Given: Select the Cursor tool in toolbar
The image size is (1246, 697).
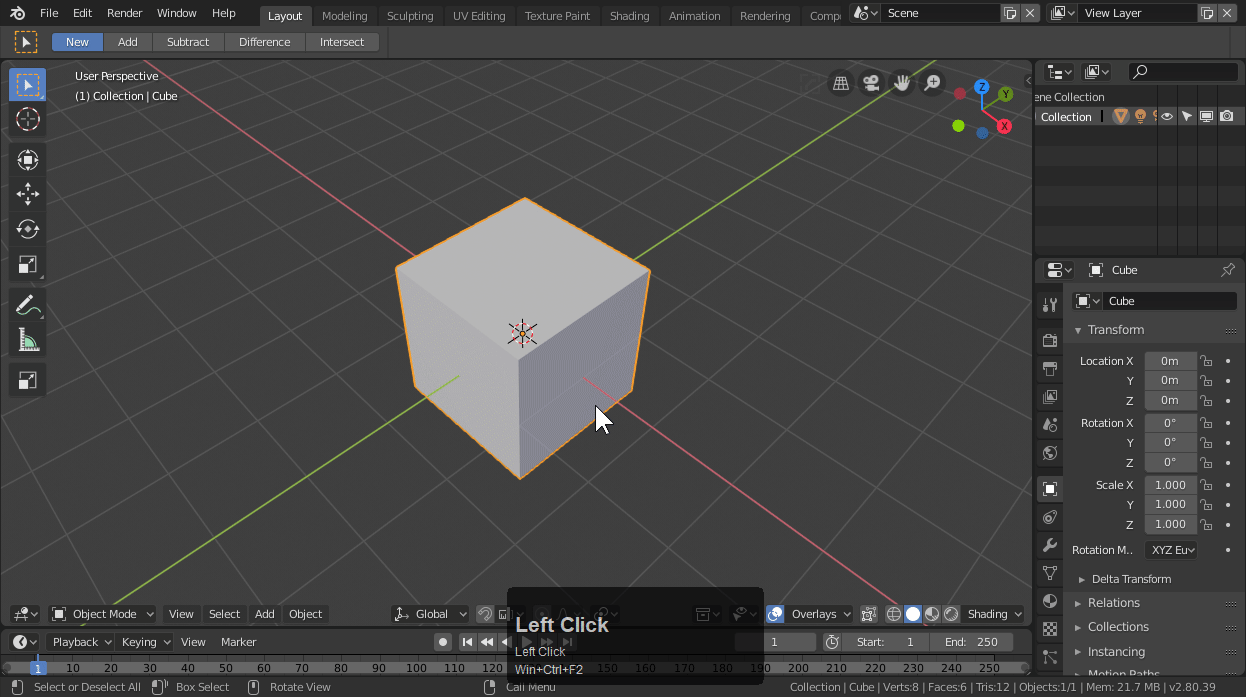Looking at the screenshot, I should click(x=27, y=120).
